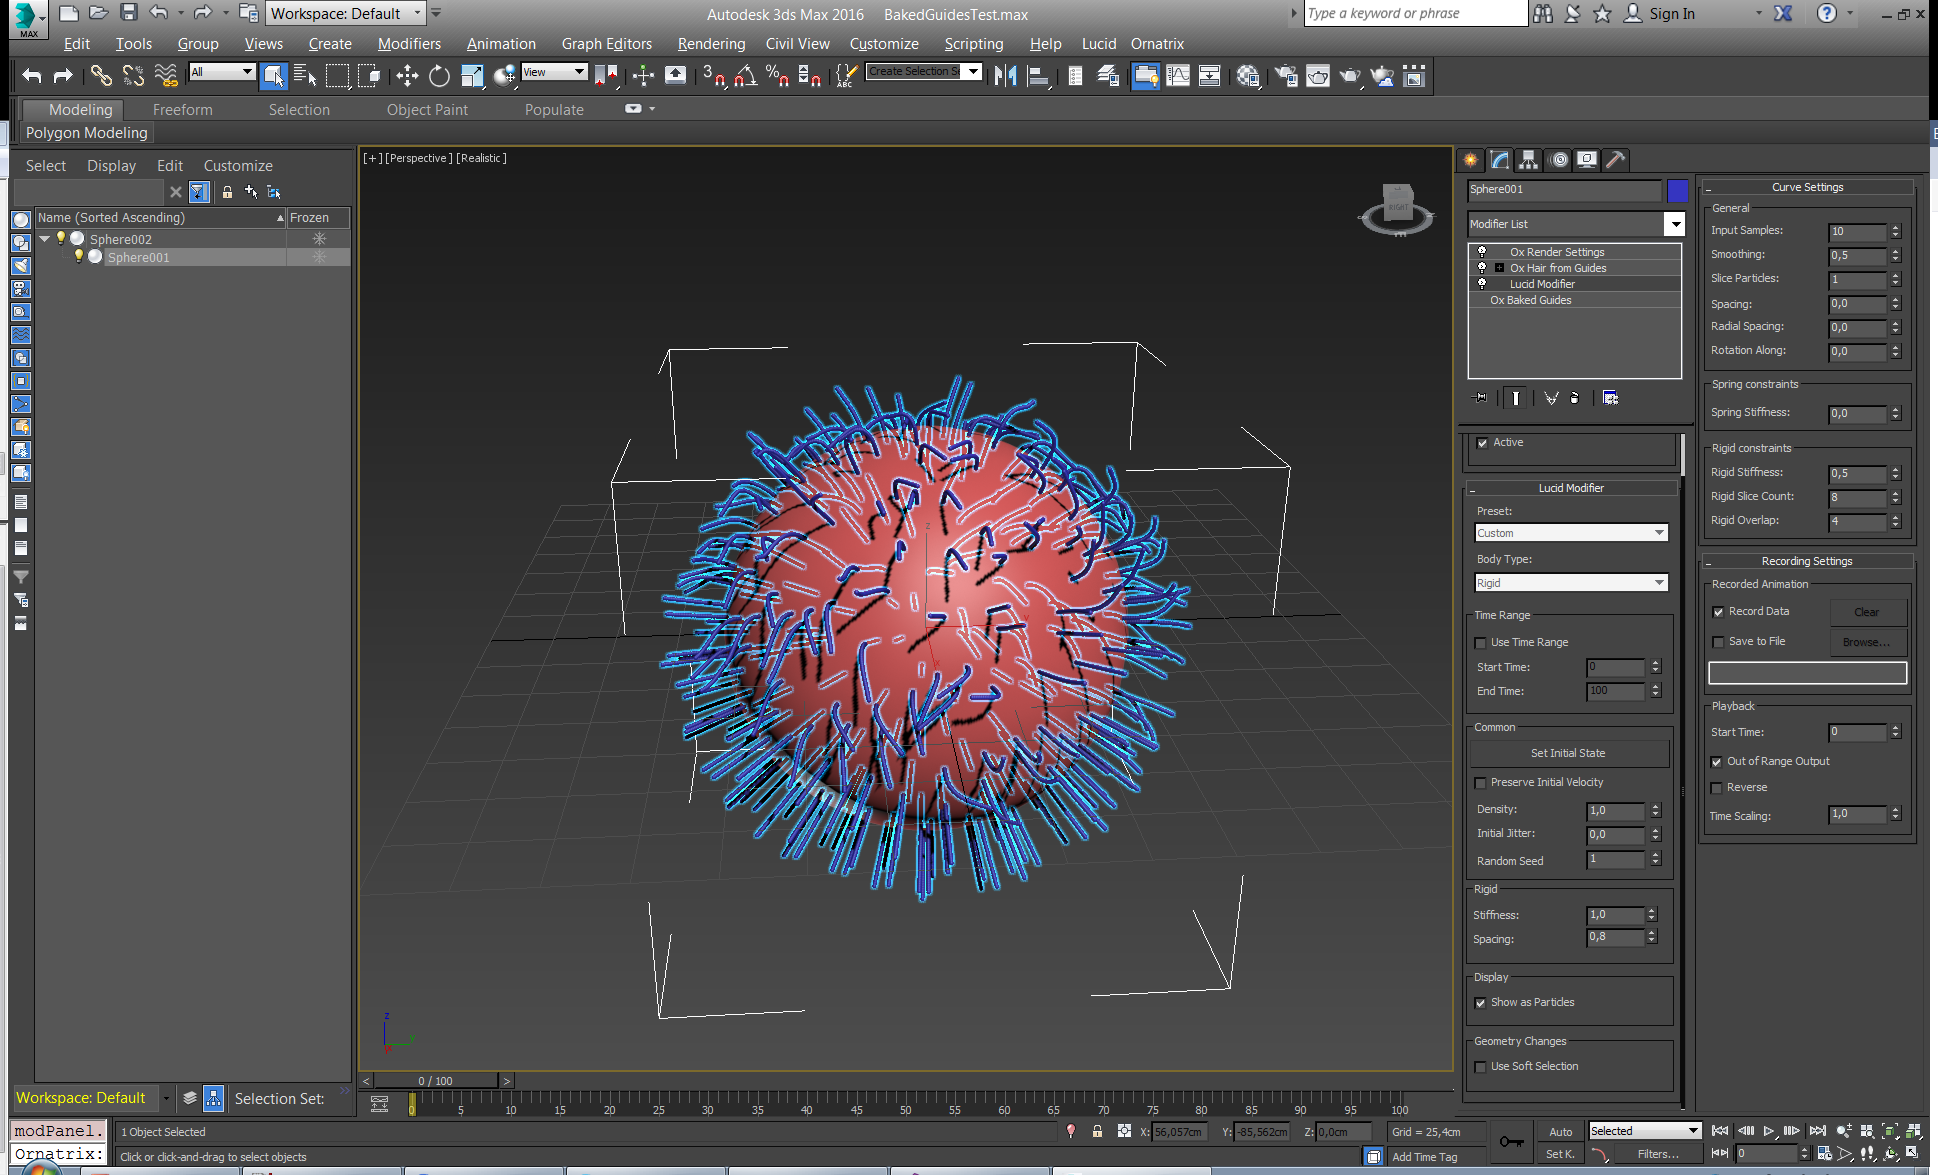Expand the Body Type Rigid dropdown
This screenshot has width=1938, height=1175.
1659,583
